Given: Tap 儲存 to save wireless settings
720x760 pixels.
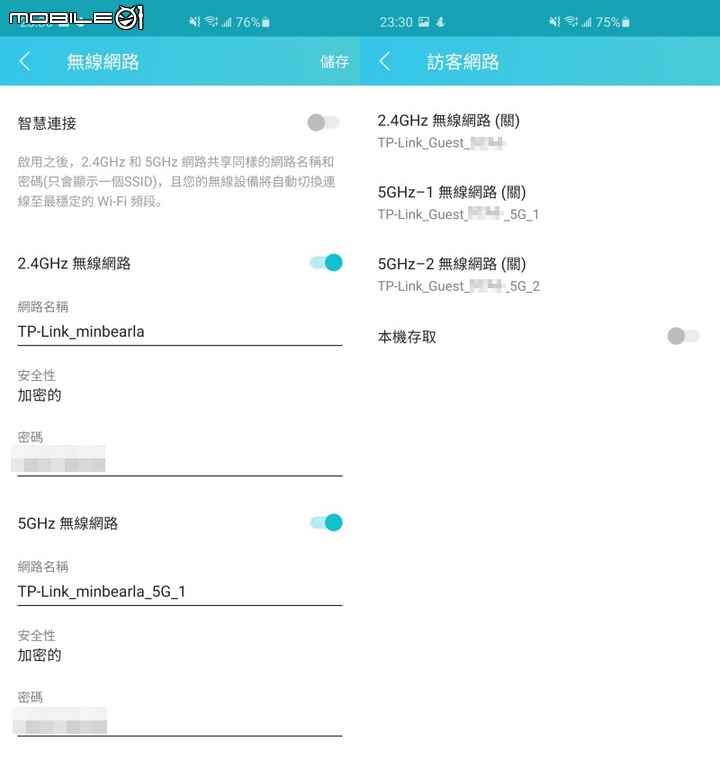Looking at the screenshot, I should click(x=334, y=62).
